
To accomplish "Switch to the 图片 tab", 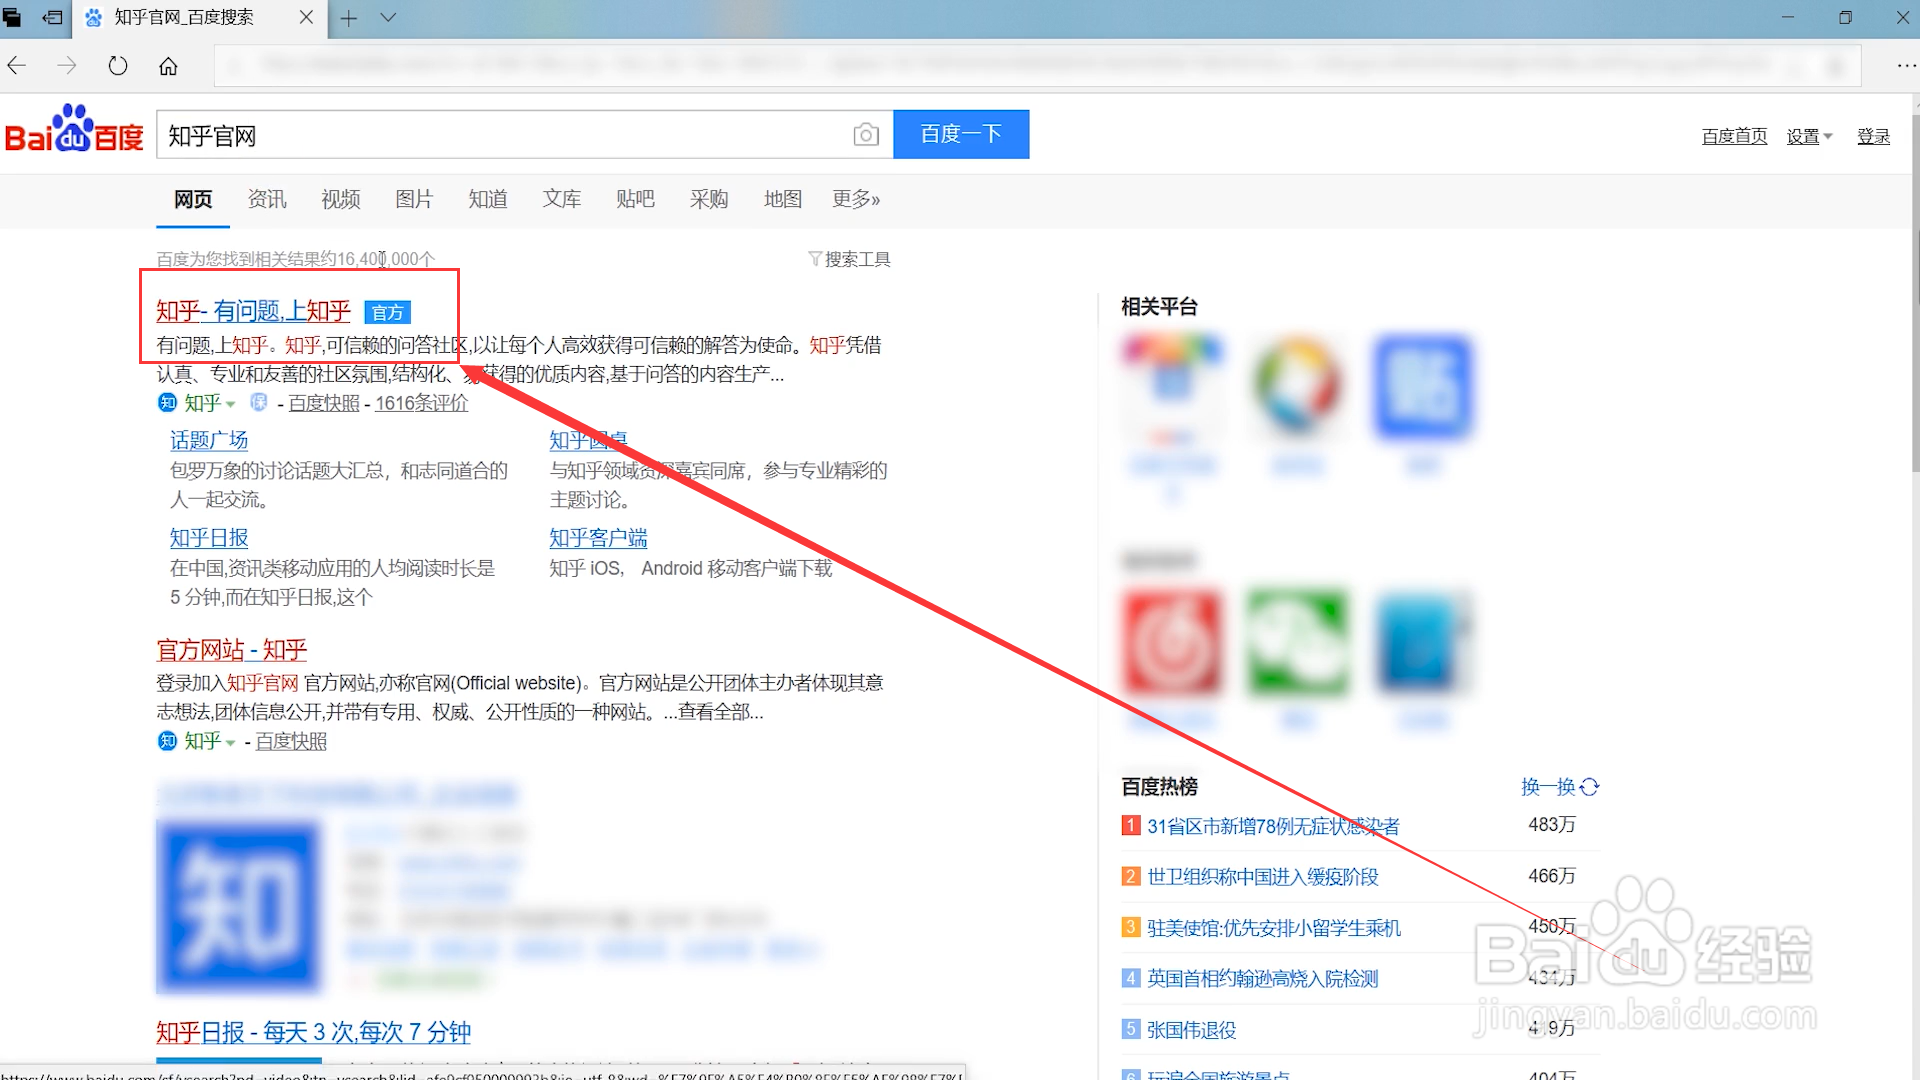I will pos(414,199).
